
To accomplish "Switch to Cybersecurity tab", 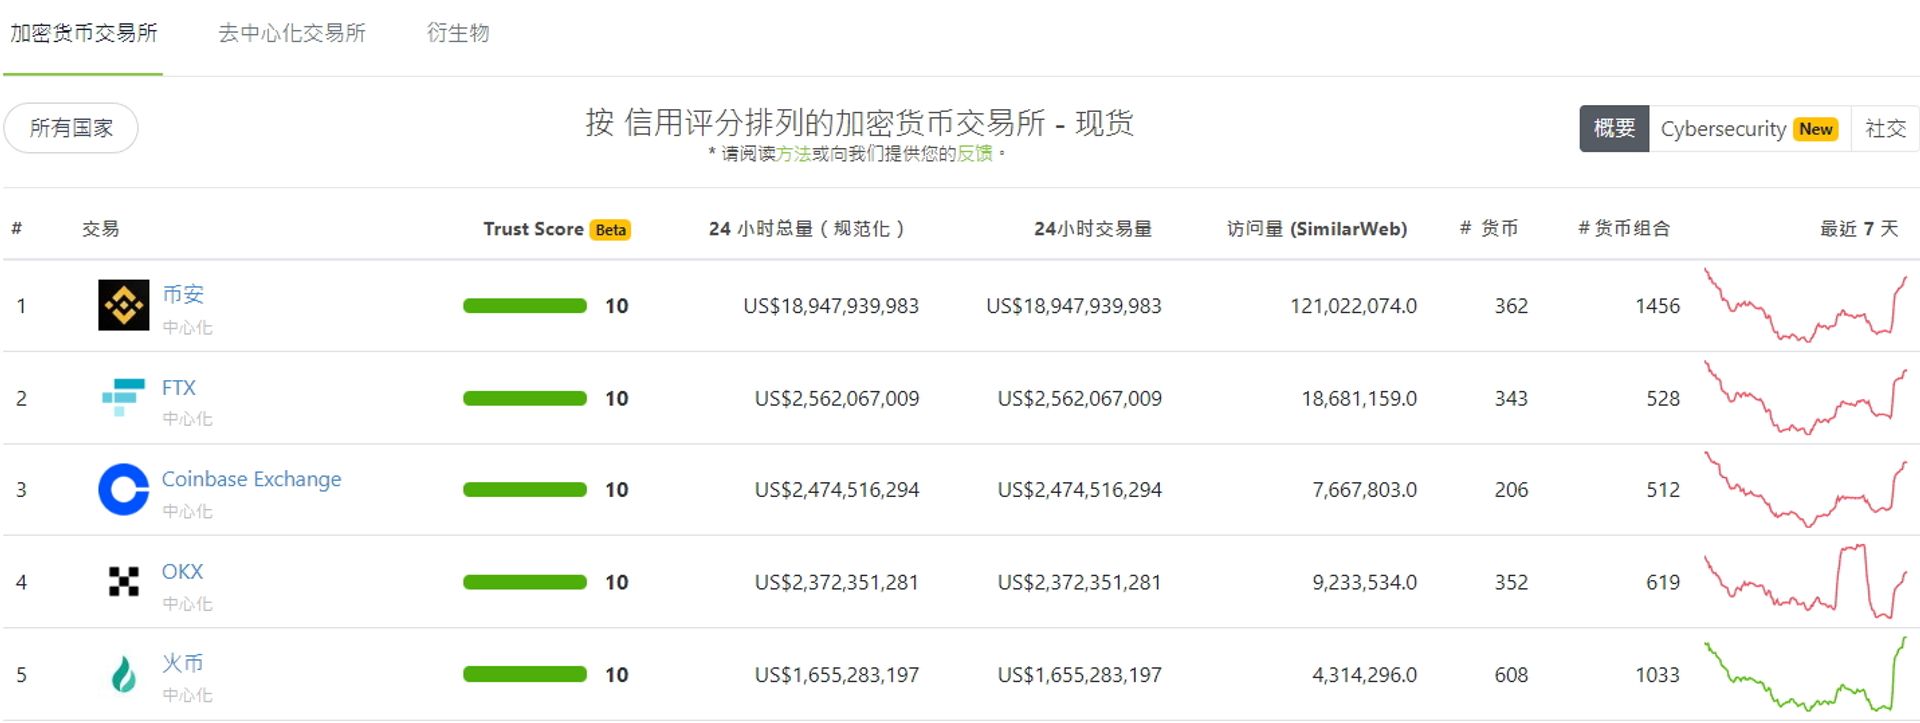I will pyautogui.click(x=1750, y=129).
